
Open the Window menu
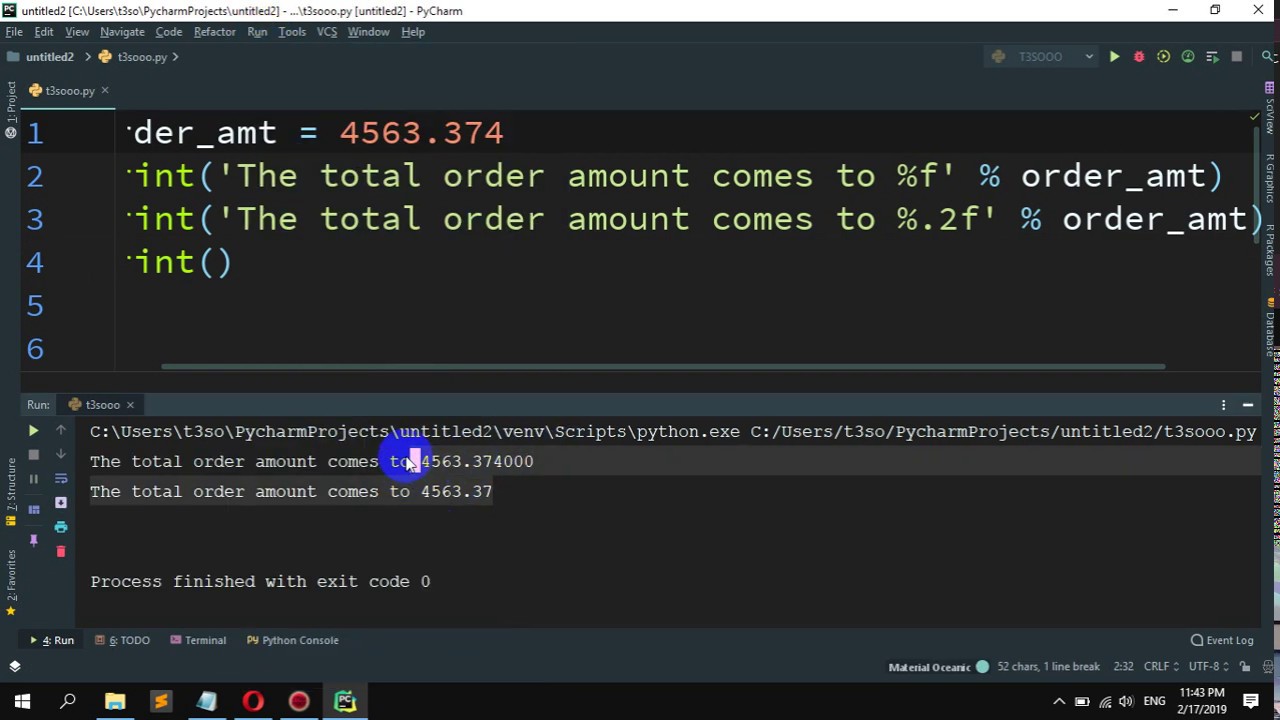pos(368,32)
